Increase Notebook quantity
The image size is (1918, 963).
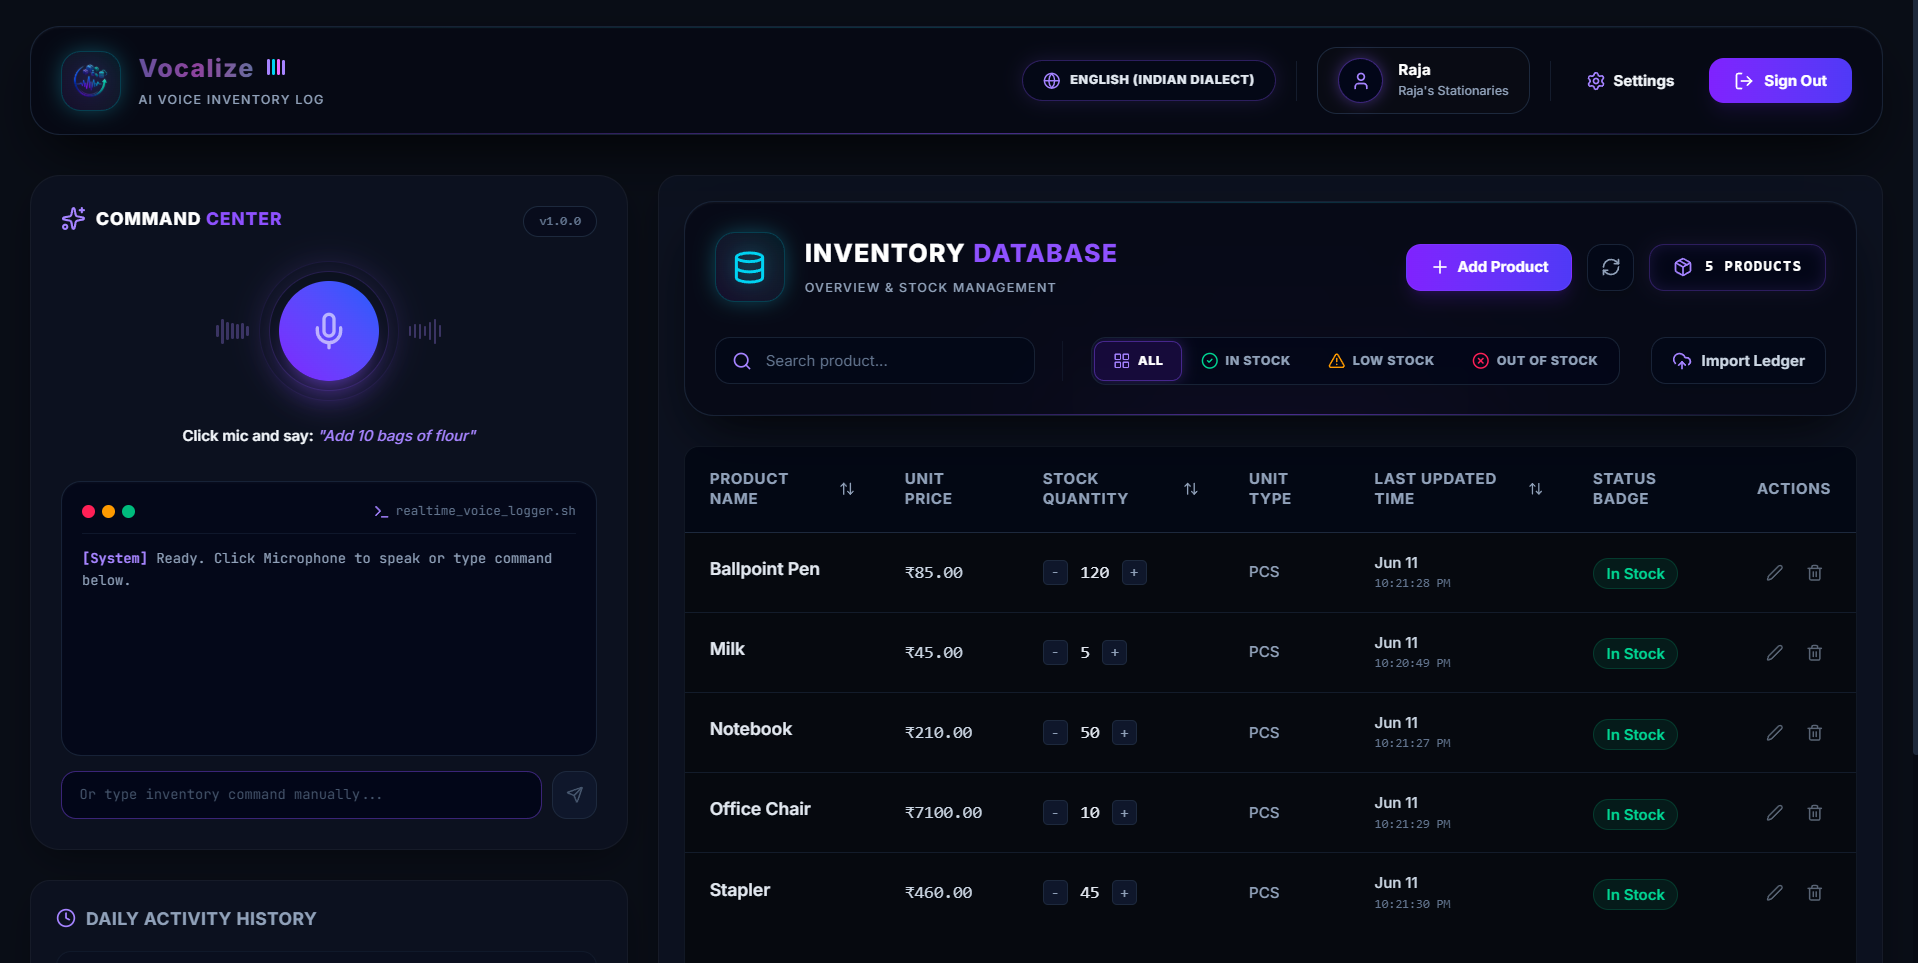(x=1124, y=733)
